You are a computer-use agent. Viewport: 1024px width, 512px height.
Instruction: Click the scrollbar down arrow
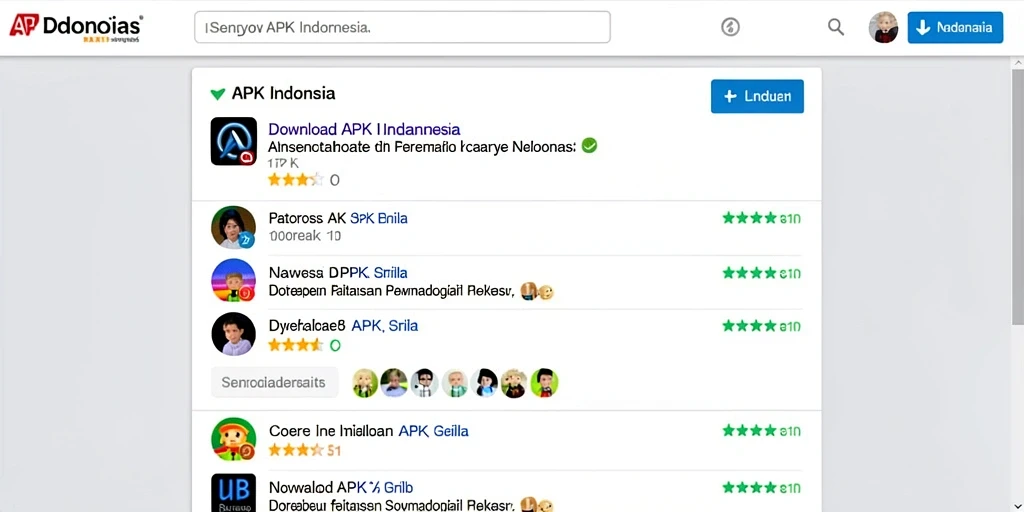click(1017, 506)
